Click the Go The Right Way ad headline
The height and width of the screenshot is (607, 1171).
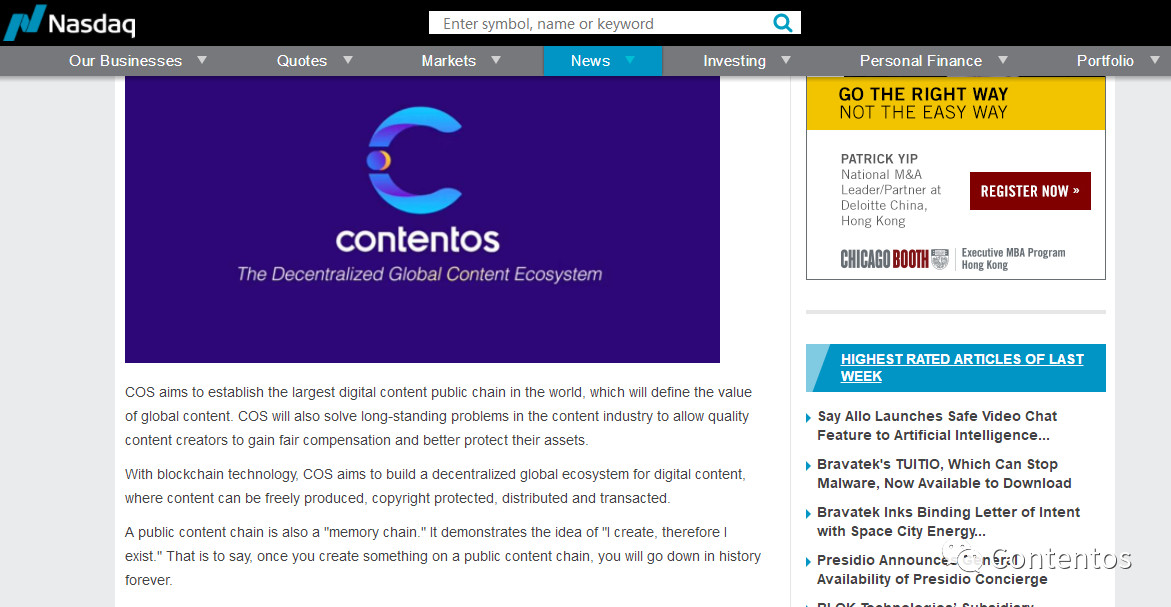(x=923, y=103)
